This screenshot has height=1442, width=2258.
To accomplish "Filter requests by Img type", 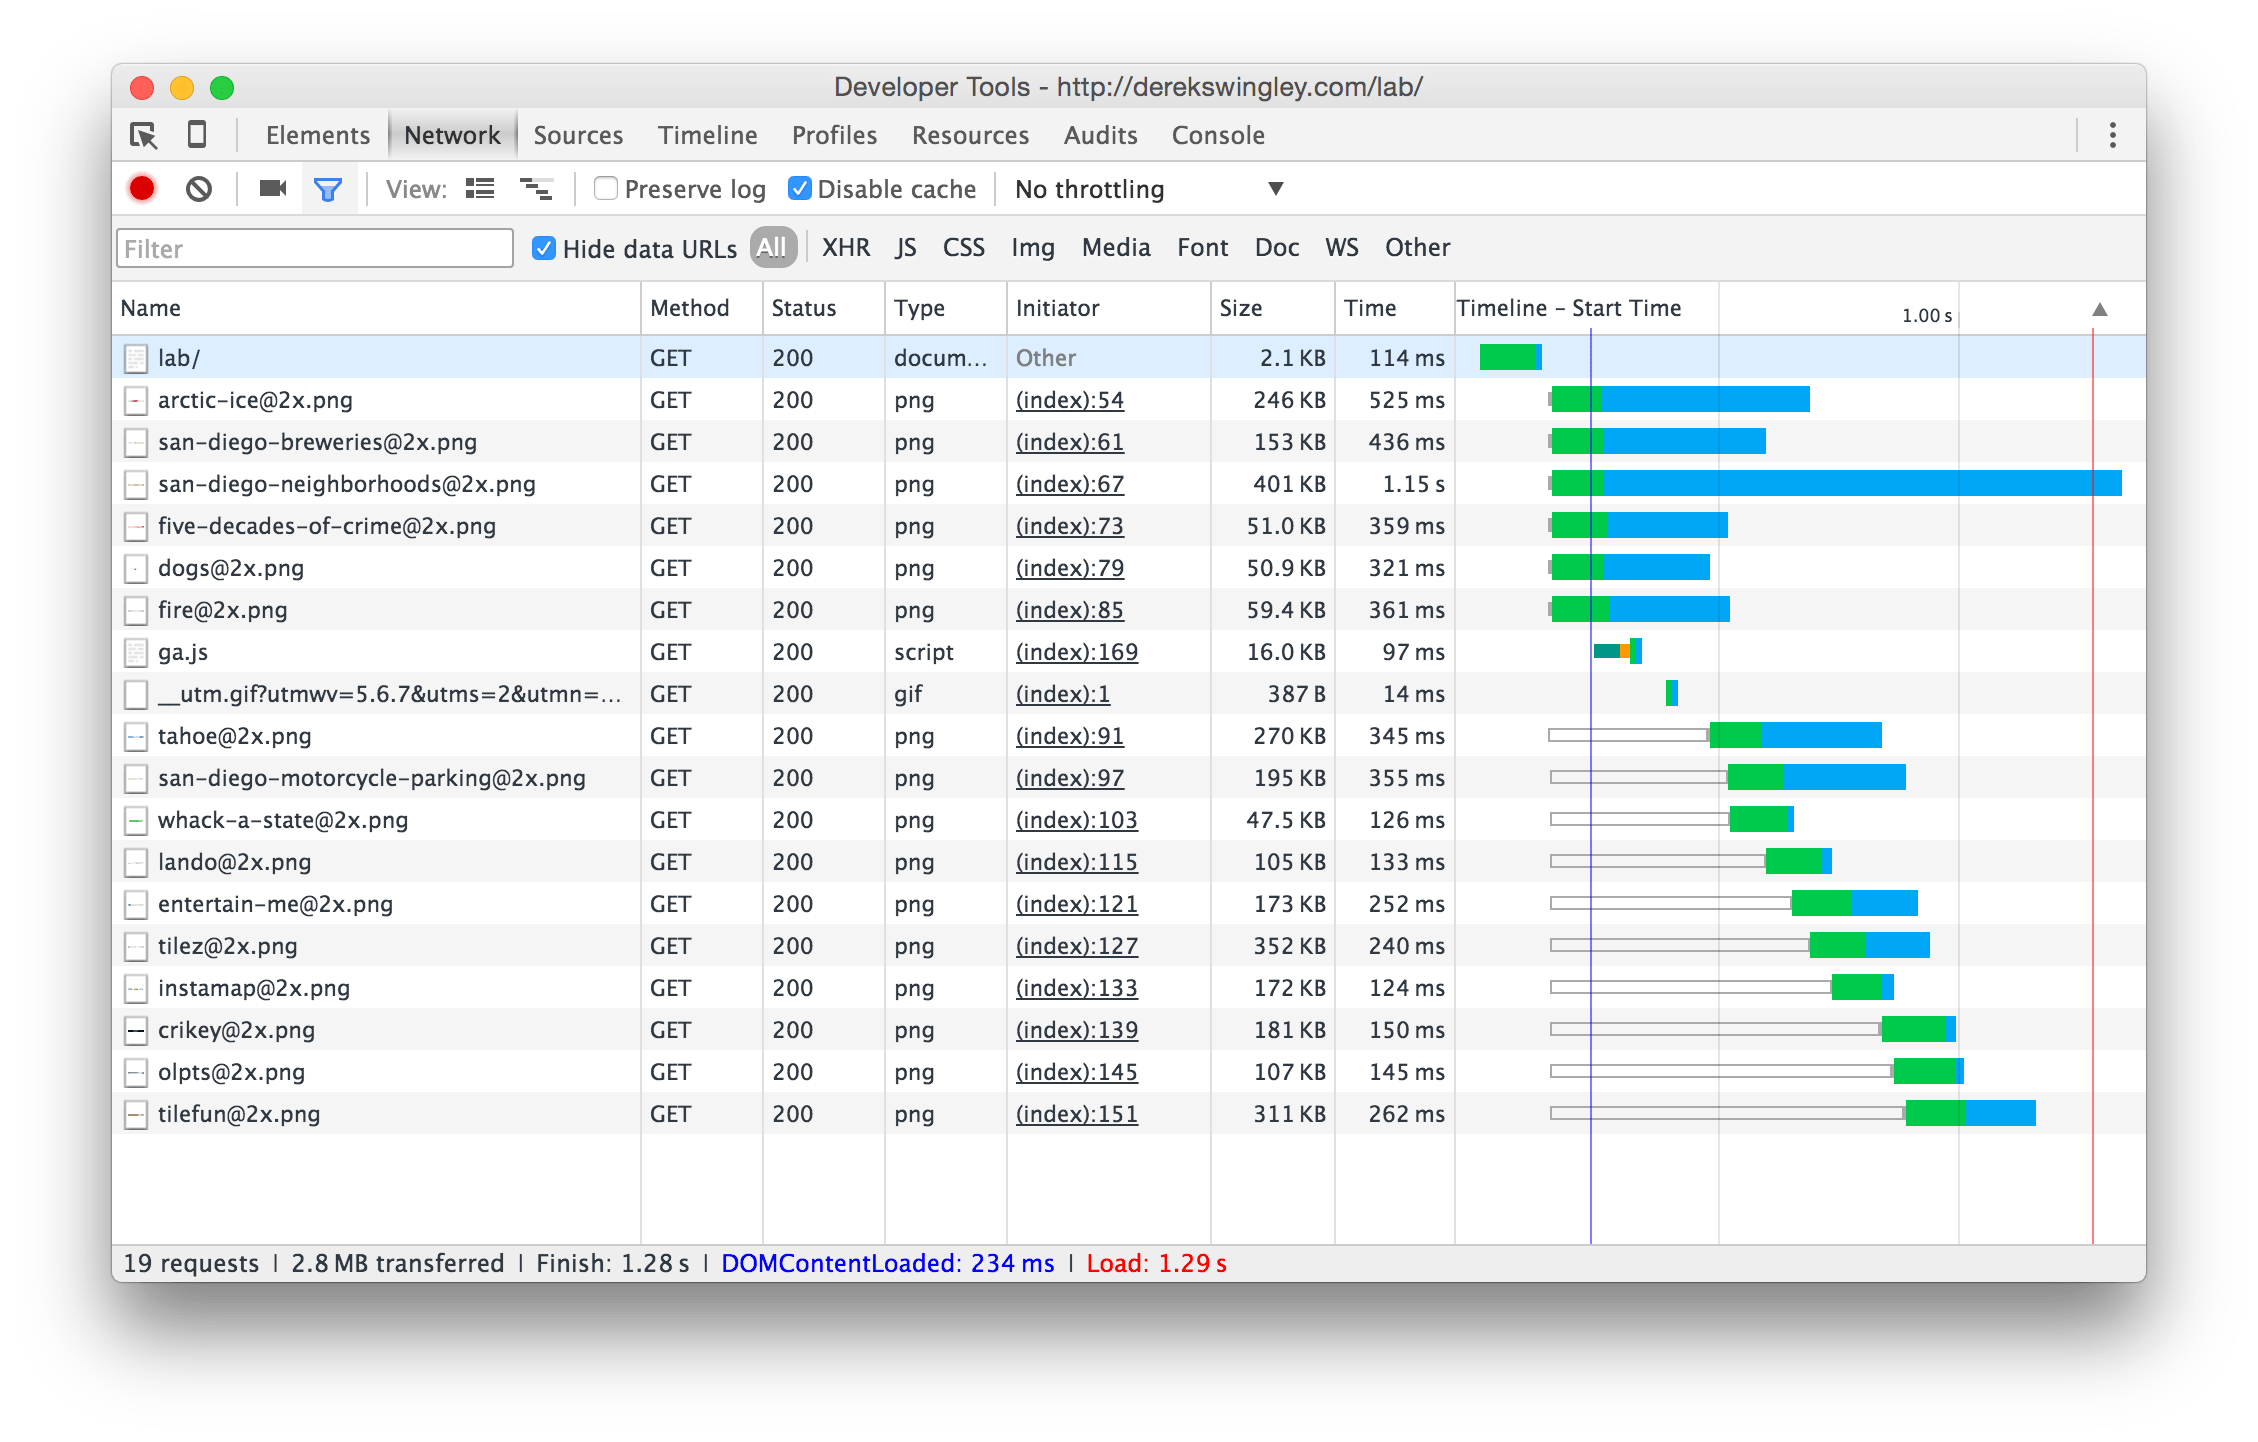I will tap(1032, 248).
